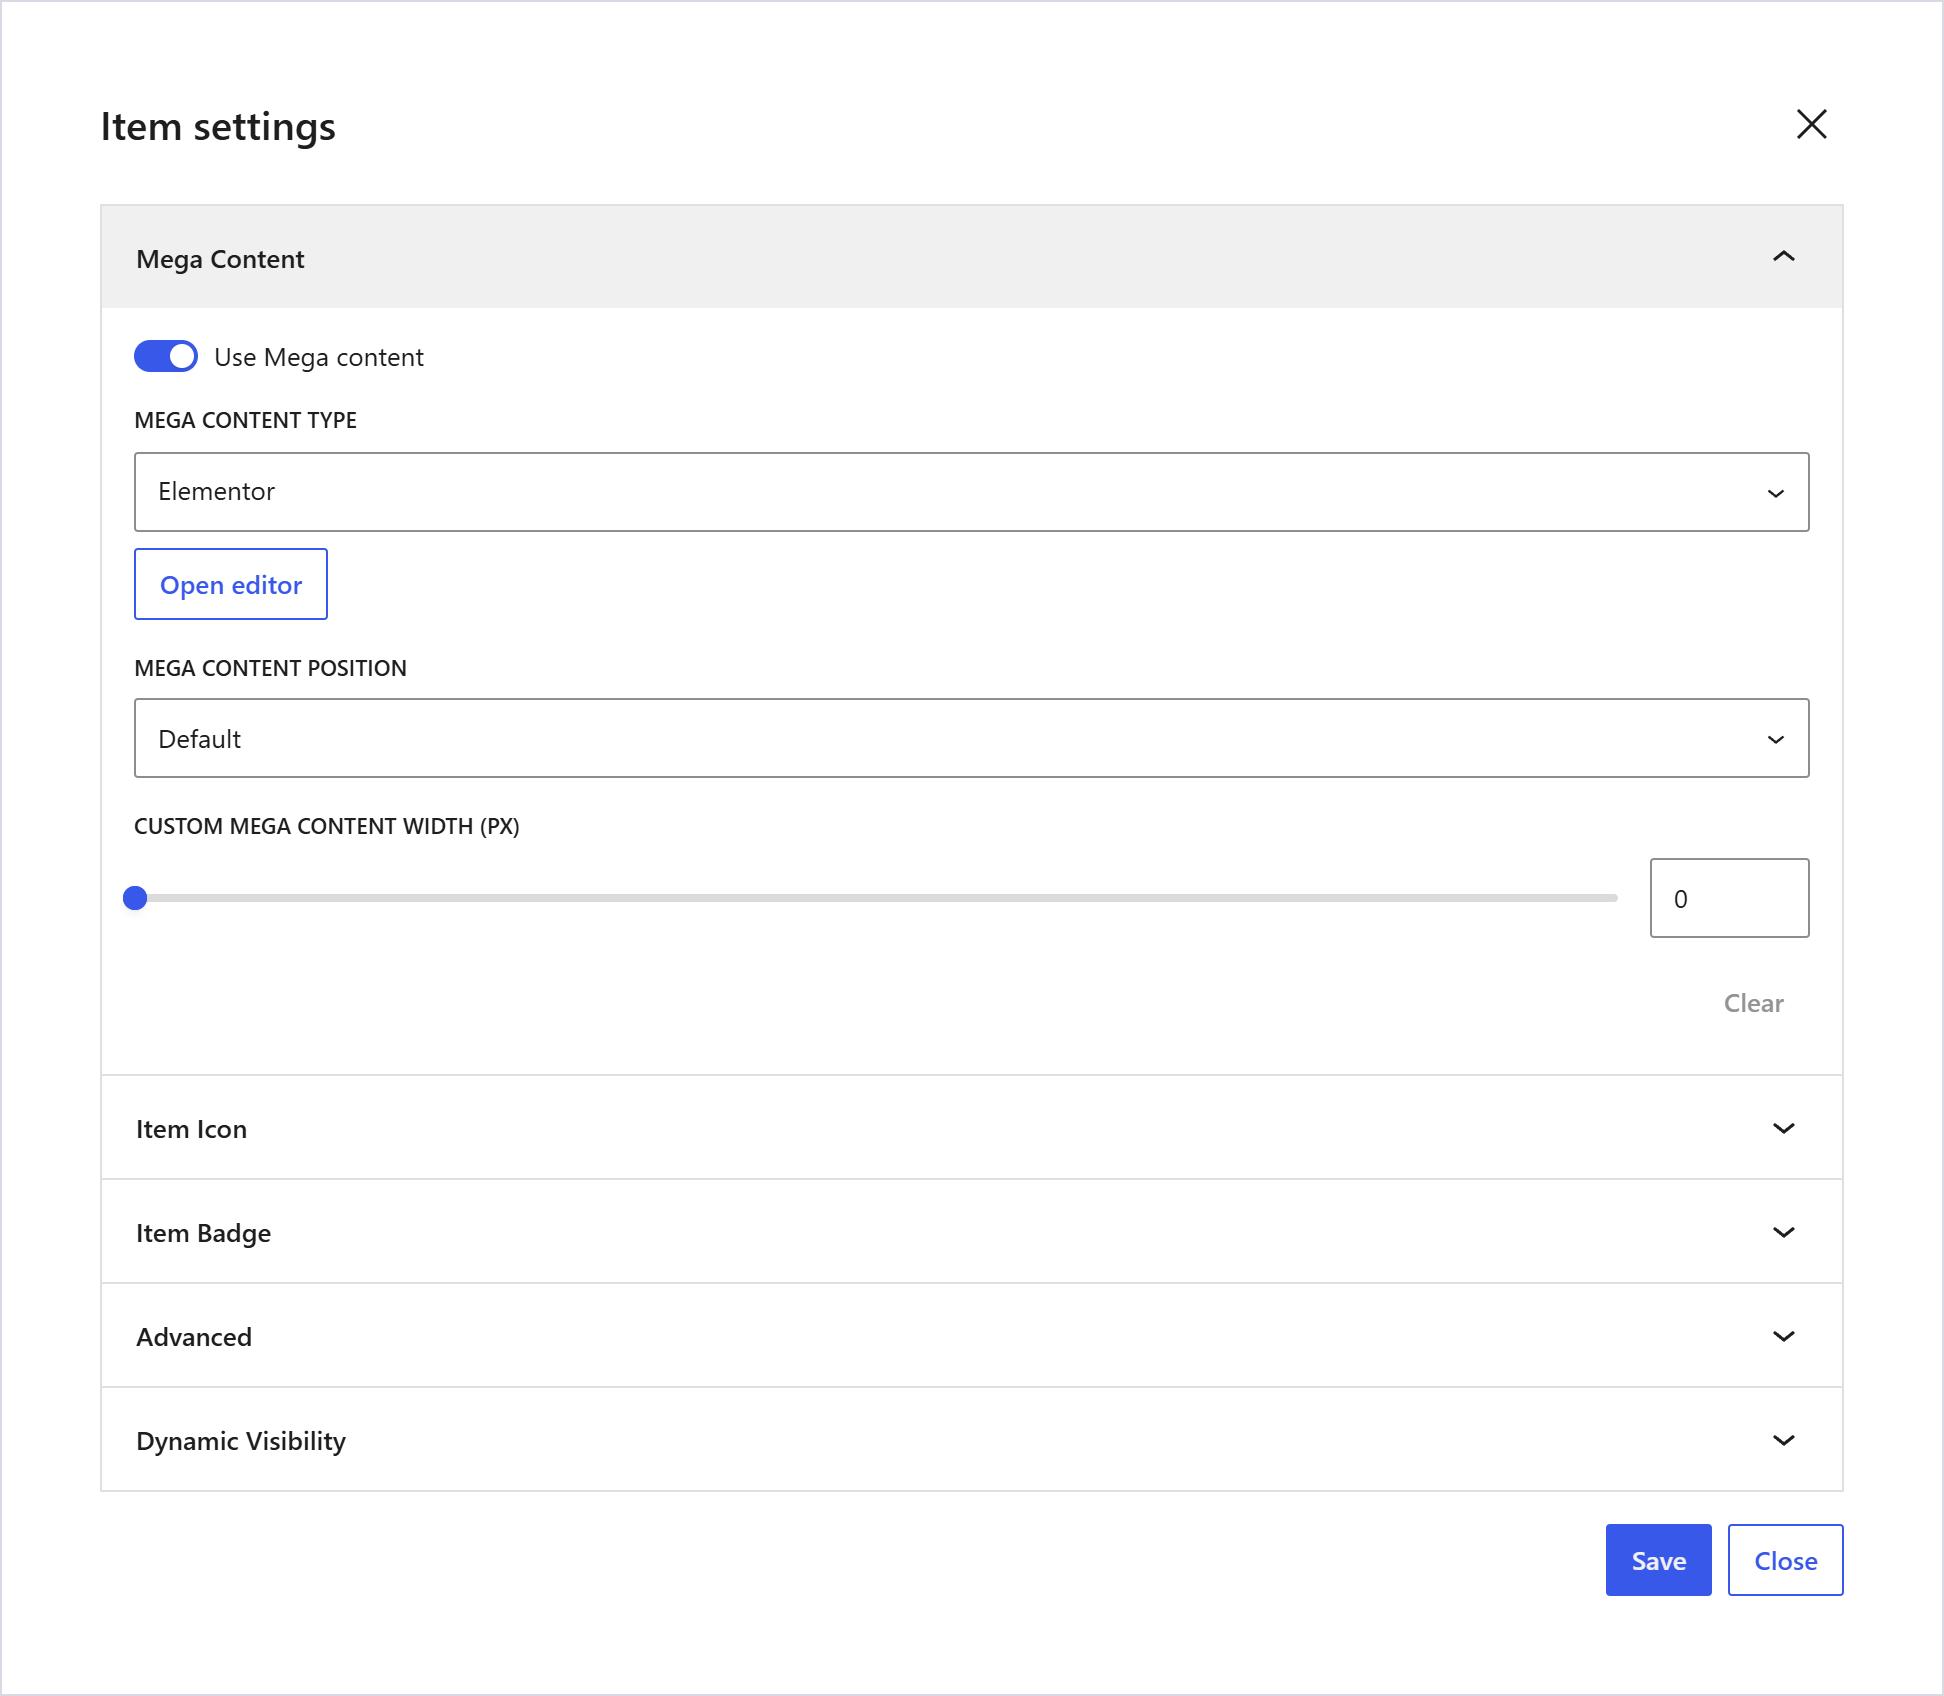Click the Open editor button
The image size is (1944, 1696).
click(231, 584)
